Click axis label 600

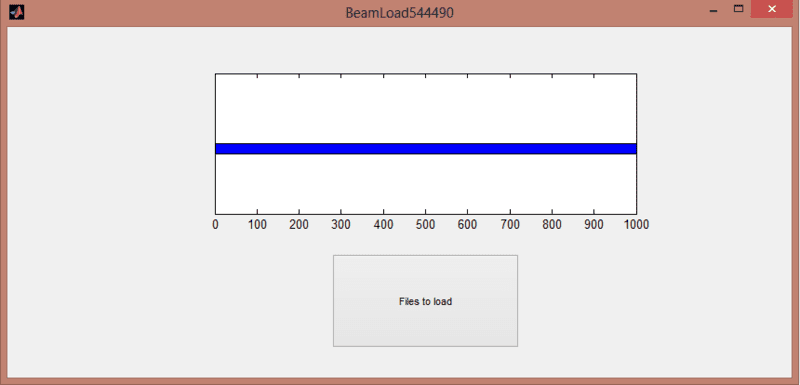pyautogui.click(x=467, y=225)
